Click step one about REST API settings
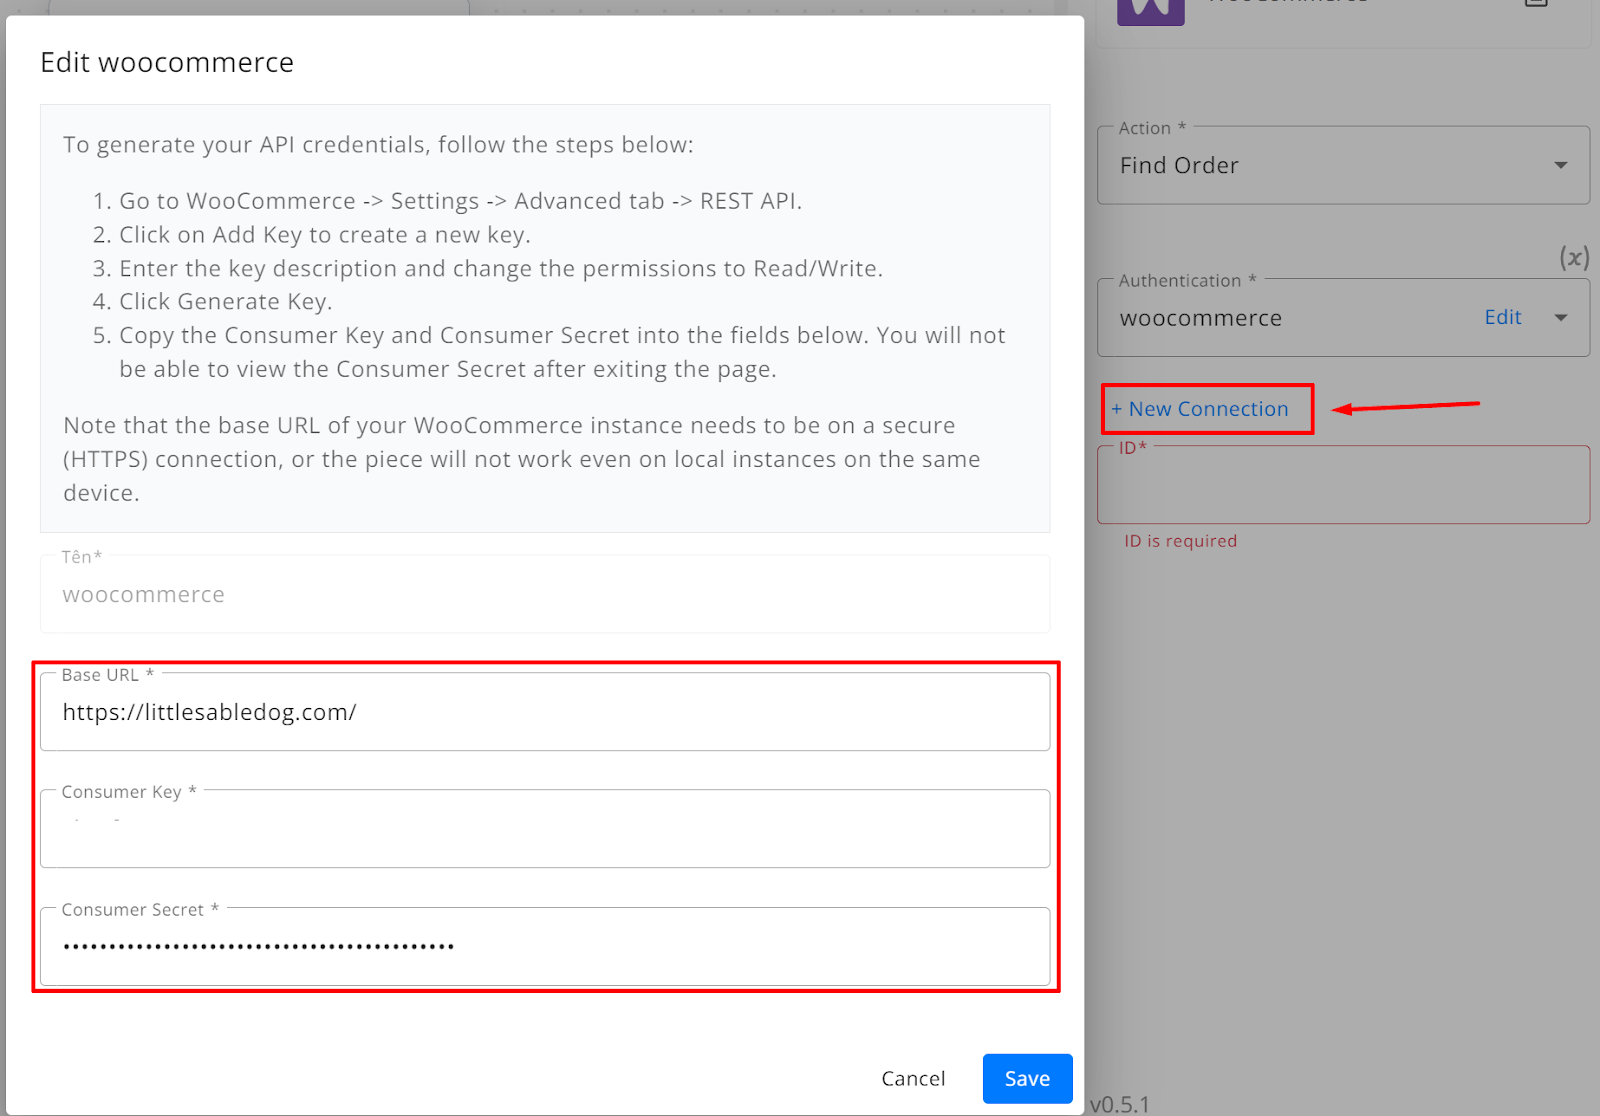This screenshot has width=1600, height=1116. click(x=460, y=201)
